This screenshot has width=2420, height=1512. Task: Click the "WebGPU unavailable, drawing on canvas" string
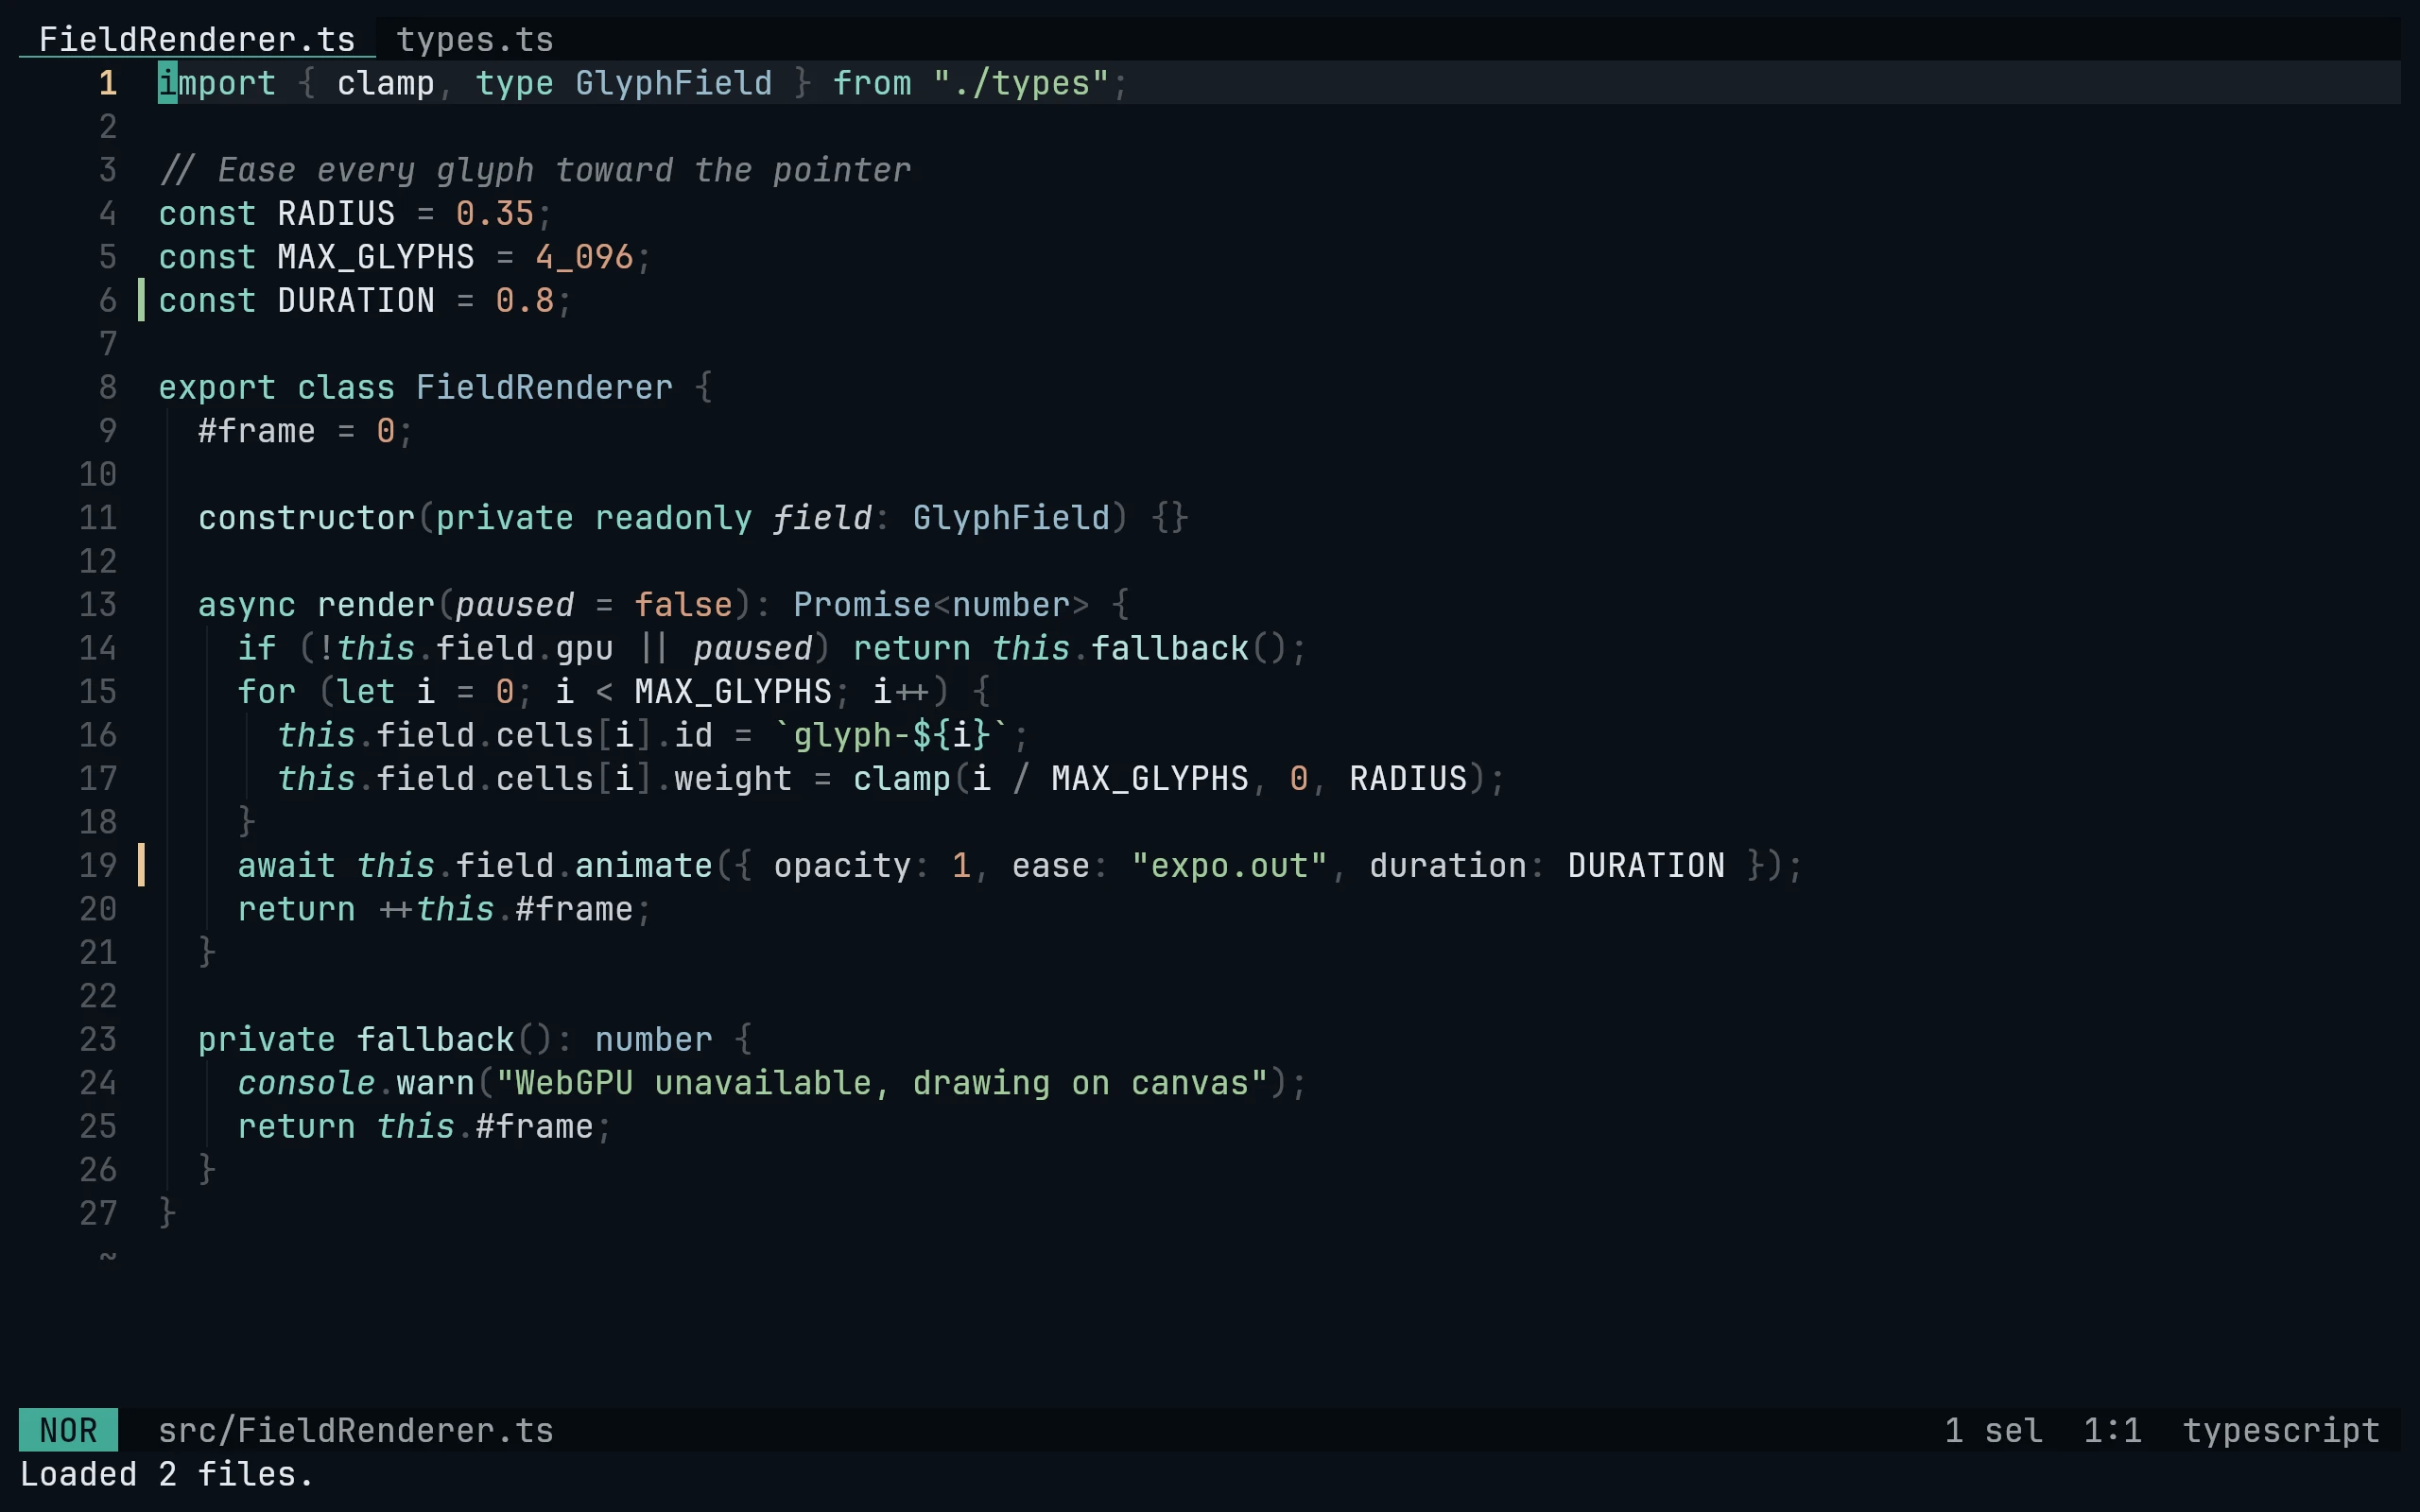(x=882, y=1083)
